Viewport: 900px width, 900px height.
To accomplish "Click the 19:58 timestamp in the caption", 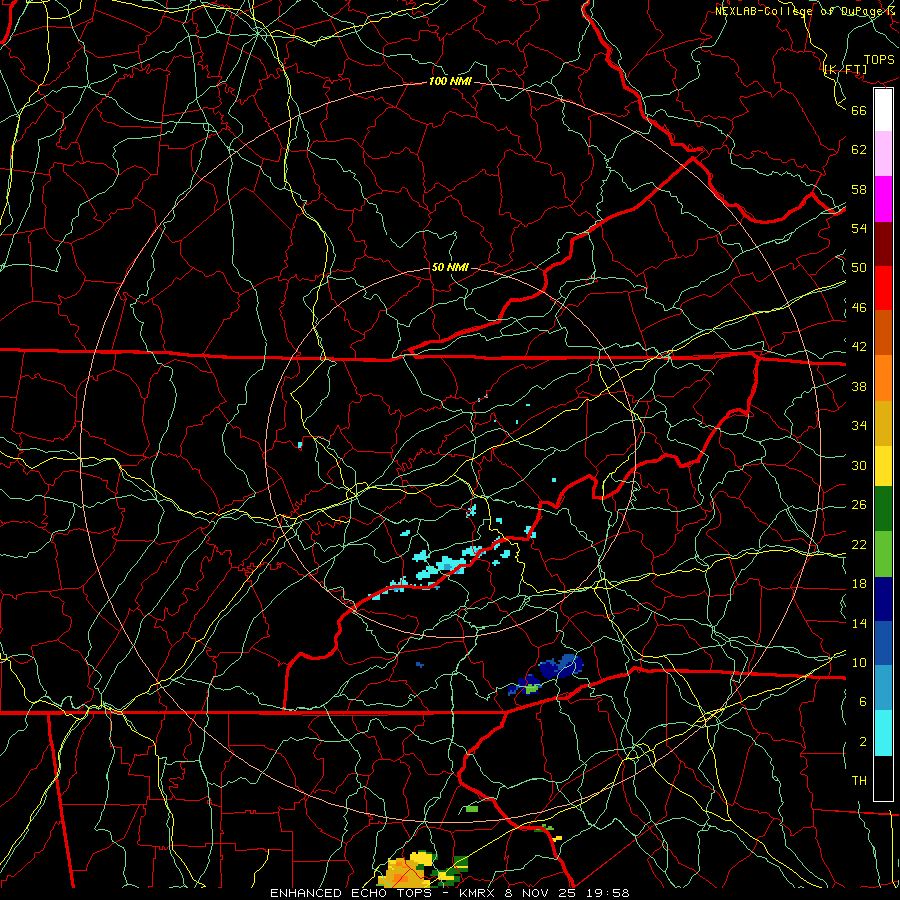I will pos(610,893).
